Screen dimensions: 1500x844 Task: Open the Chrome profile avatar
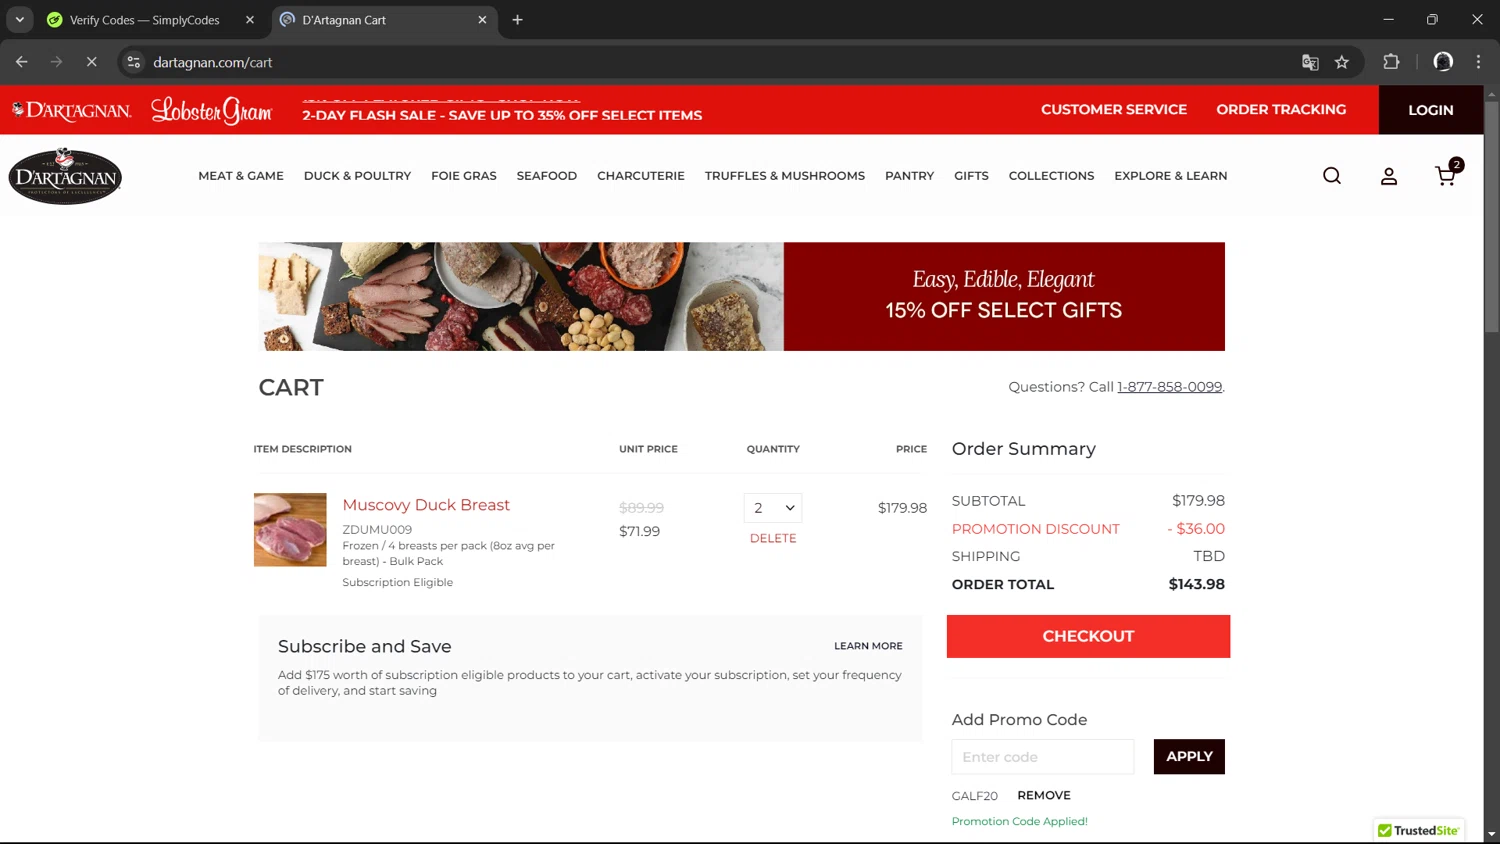1443,62
